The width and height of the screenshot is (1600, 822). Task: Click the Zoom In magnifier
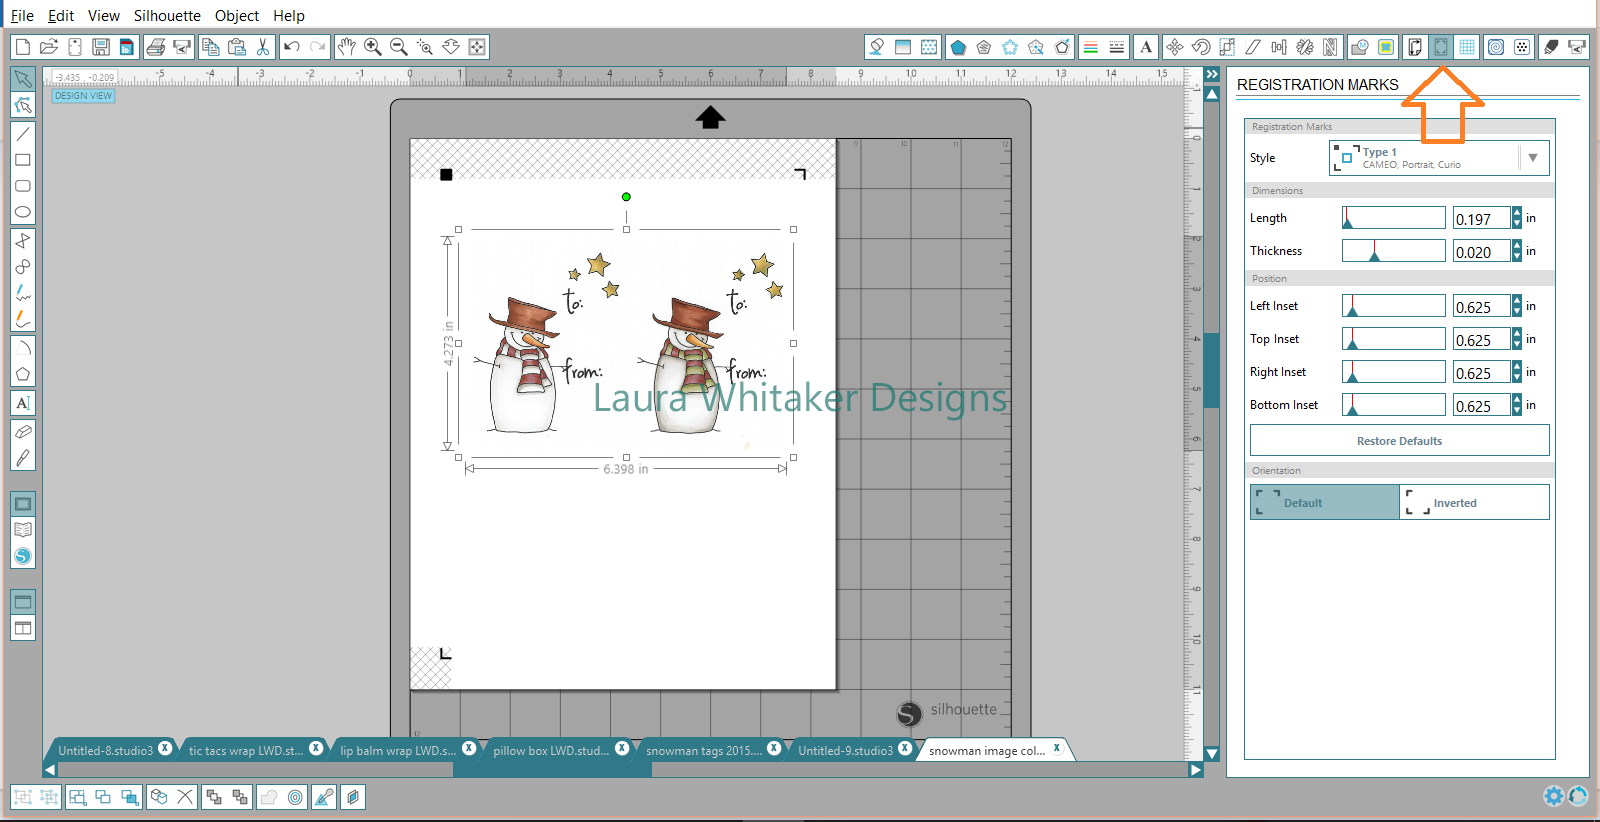coord(373,47)
